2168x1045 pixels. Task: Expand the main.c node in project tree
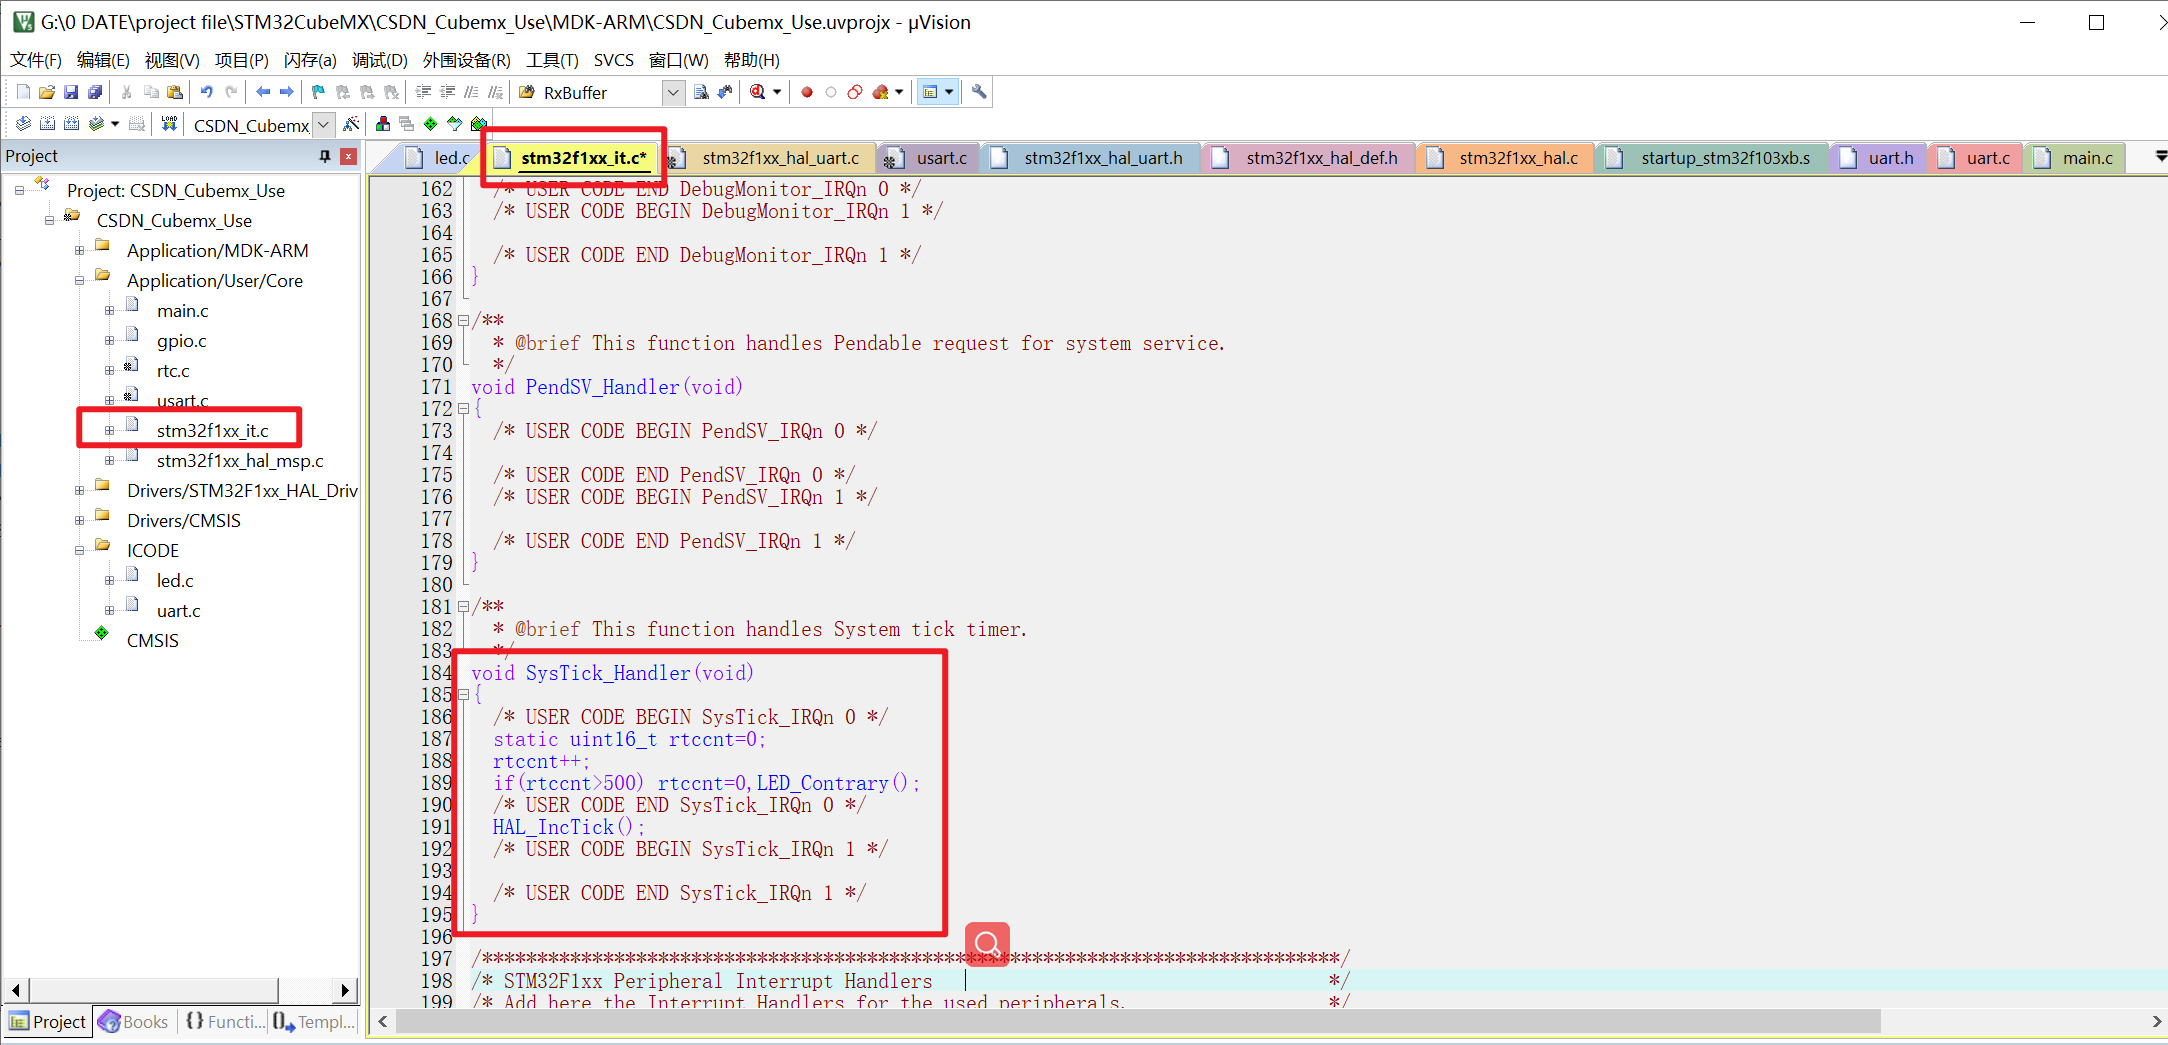[x=109, y=311]
